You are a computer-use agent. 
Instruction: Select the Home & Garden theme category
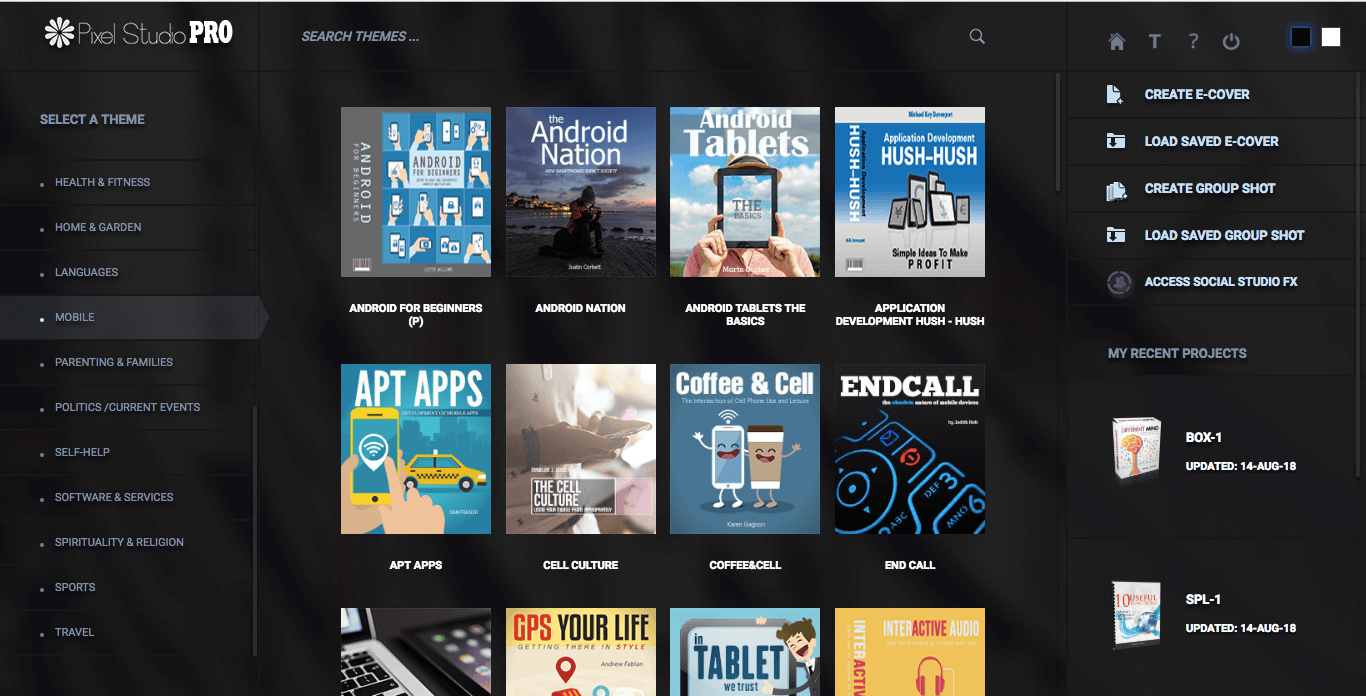coord(98,227)
